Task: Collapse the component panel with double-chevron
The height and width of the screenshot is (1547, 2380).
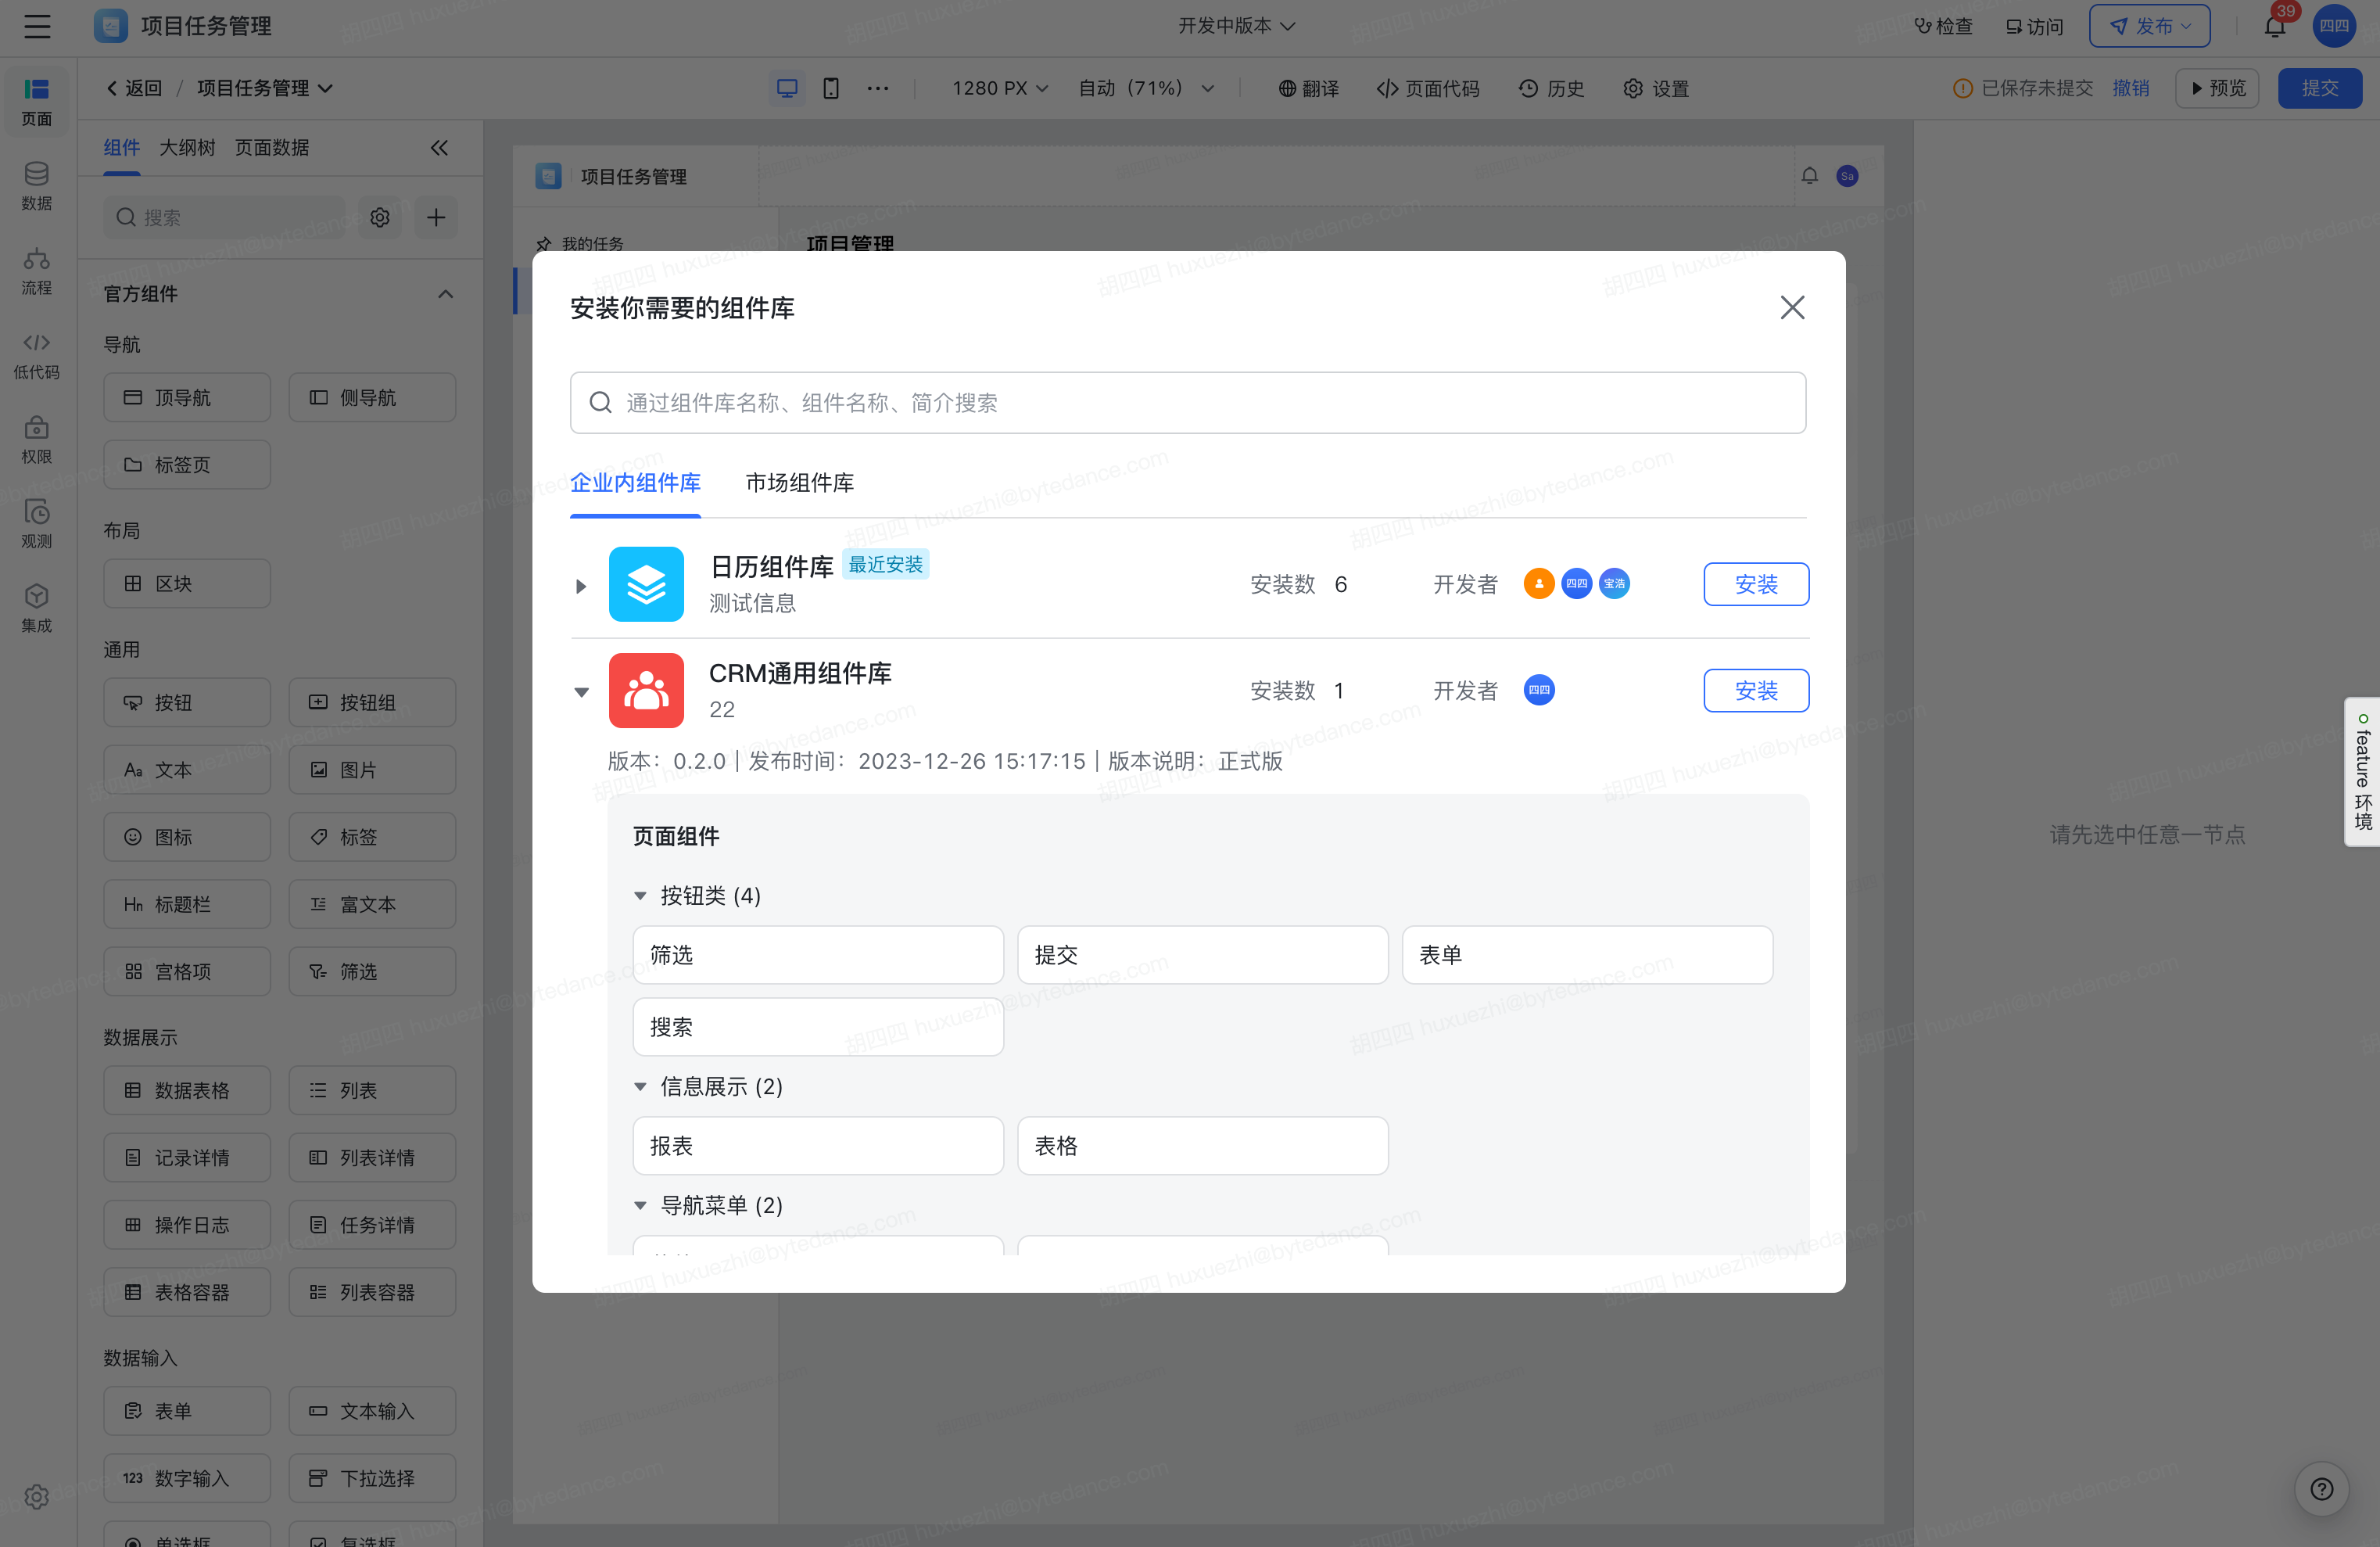Action: pyautogui.click(x=439, y=148)
